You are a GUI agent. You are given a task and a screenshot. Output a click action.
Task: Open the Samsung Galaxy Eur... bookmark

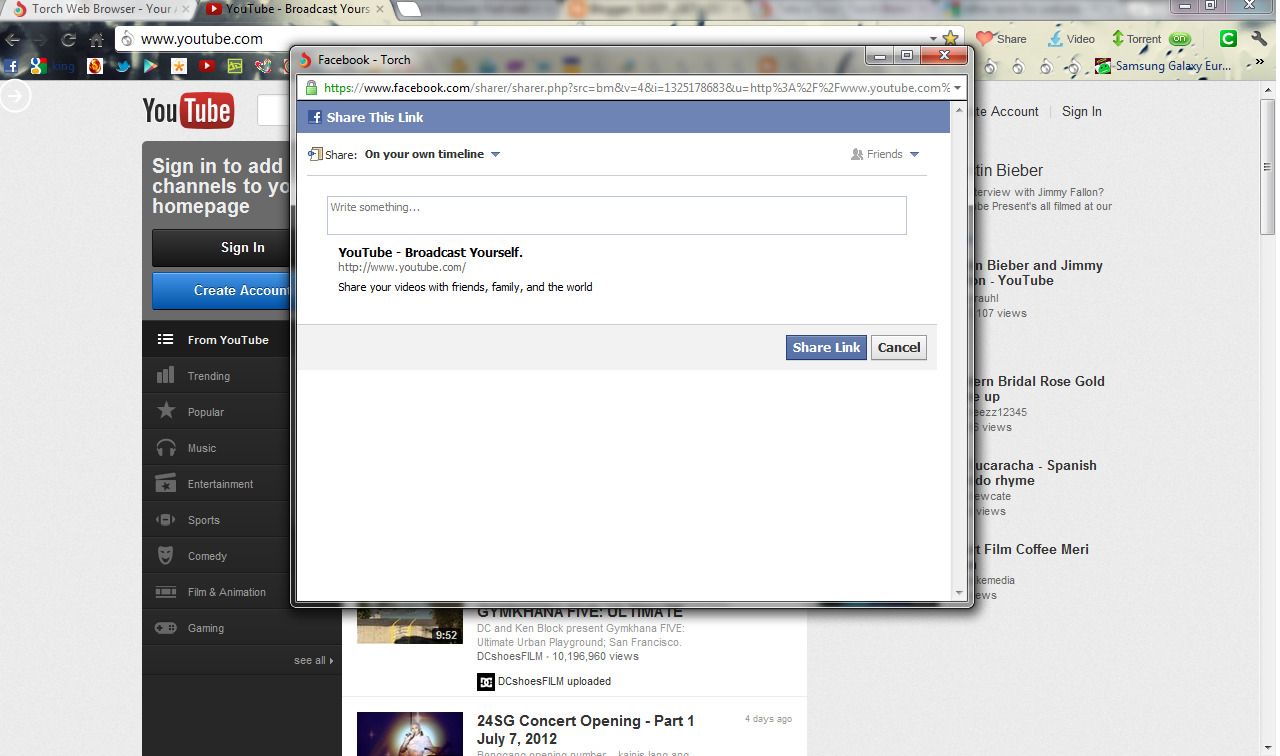click(x=1163, y=66)
